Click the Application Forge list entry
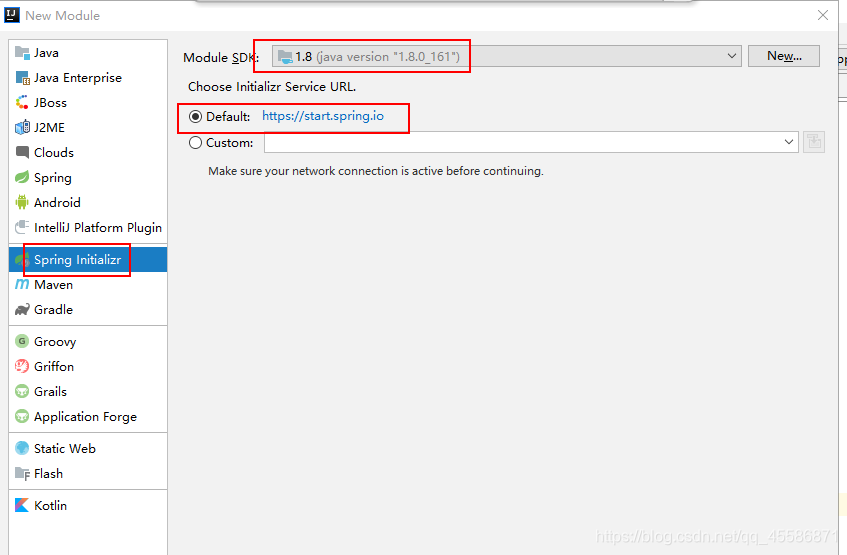The width and height of the screenshot is (847, 555). click(88, 416)
